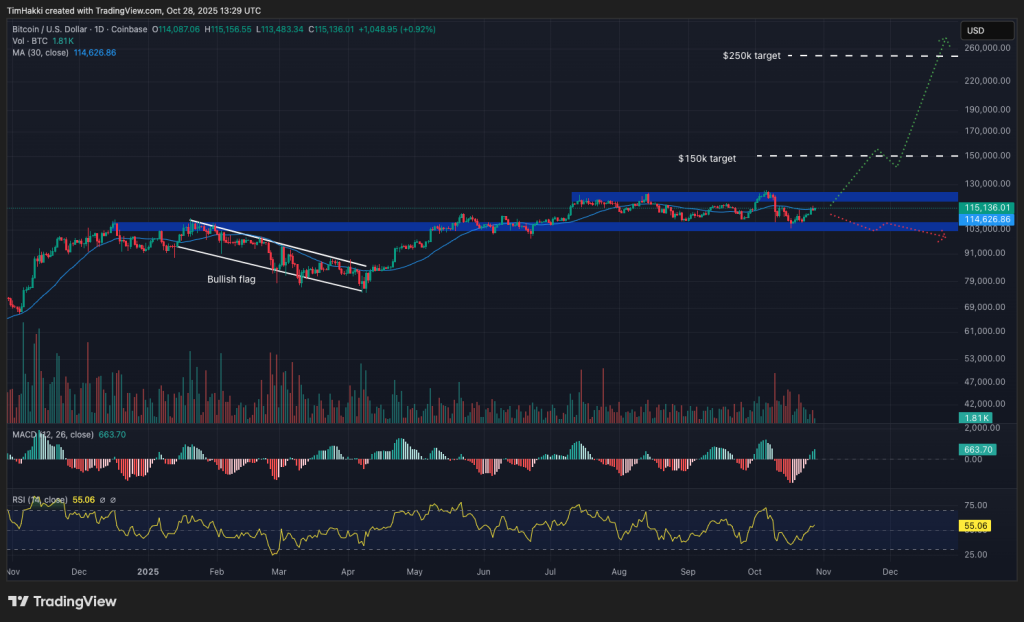Hide the RSI indicator with its eye icon
This screenshot has height=622, width=1024.
coord(103,499)
